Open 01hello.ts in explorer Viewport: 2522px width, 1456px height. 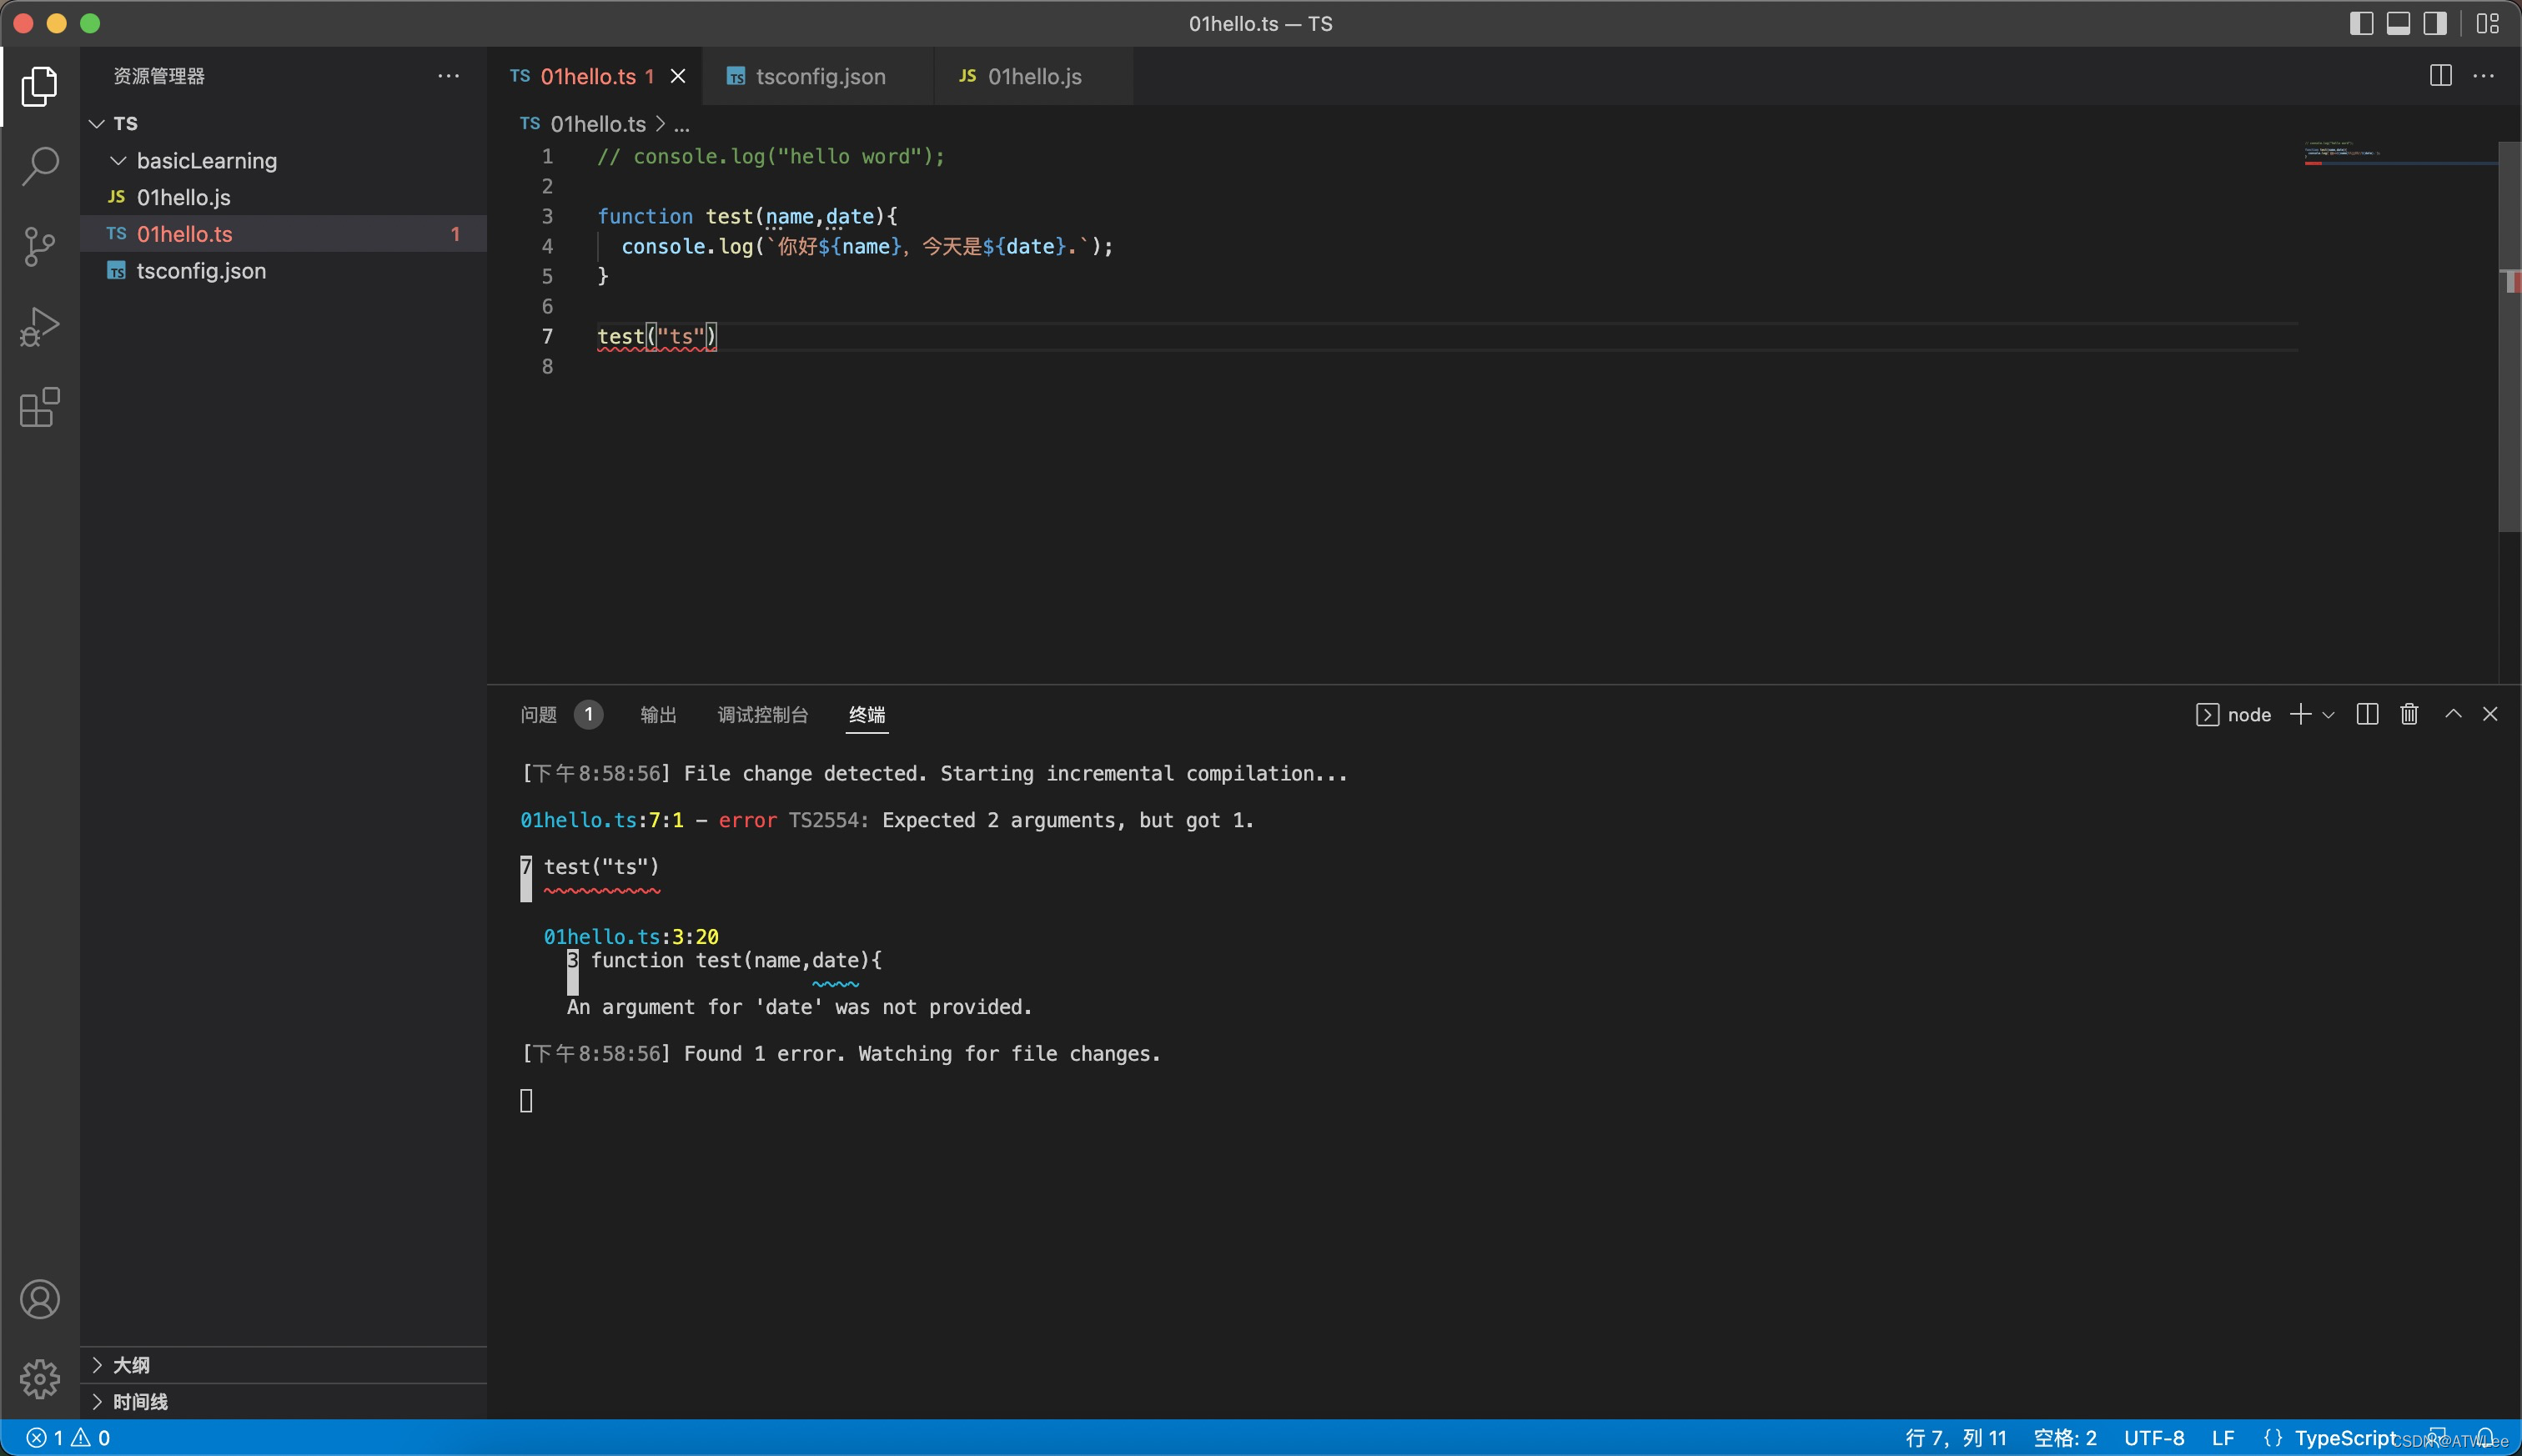tap(283, 234)
